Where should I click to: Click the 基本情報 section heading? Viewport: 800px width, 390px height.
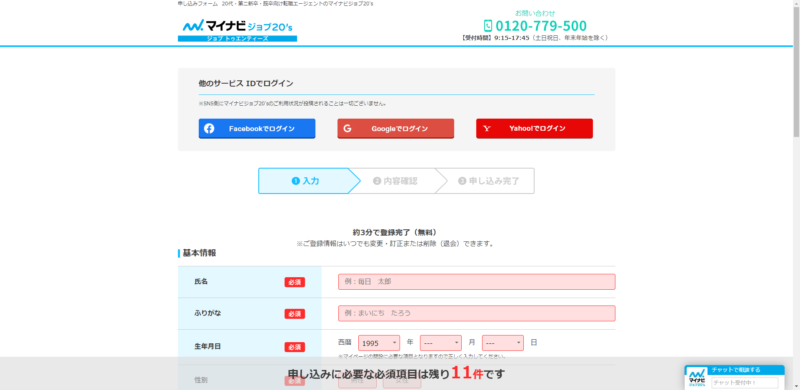click(199, 253)
